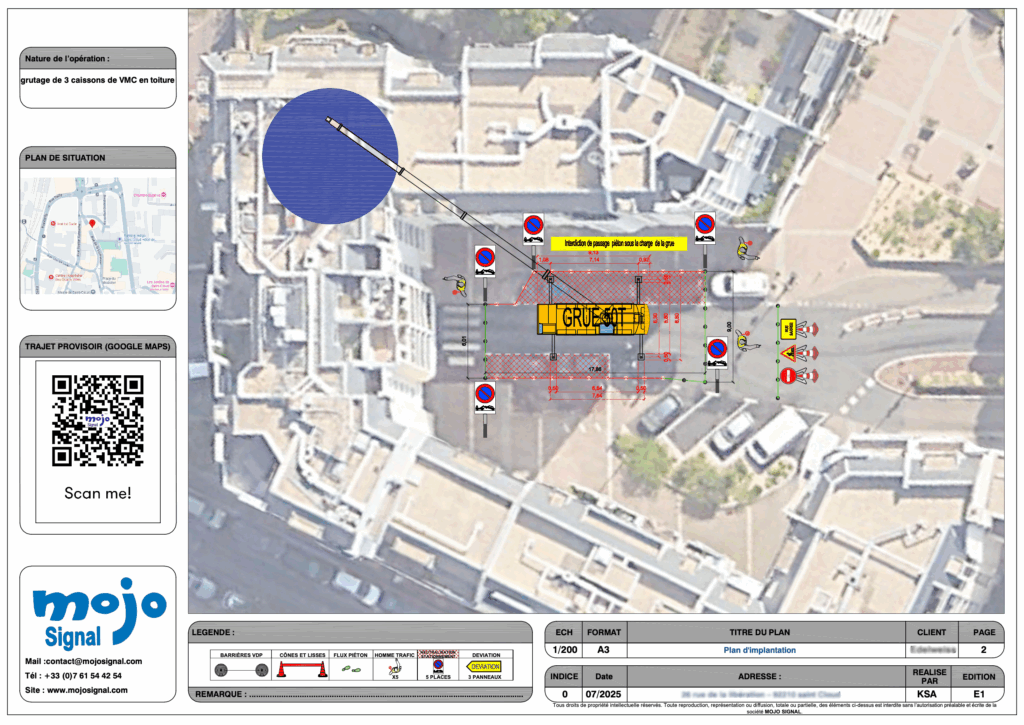Image resolution: width=1024 pixels, height=725 pixels.
Task: Open the Plan de Situation map thumbnail
Action: pos(98,236)
